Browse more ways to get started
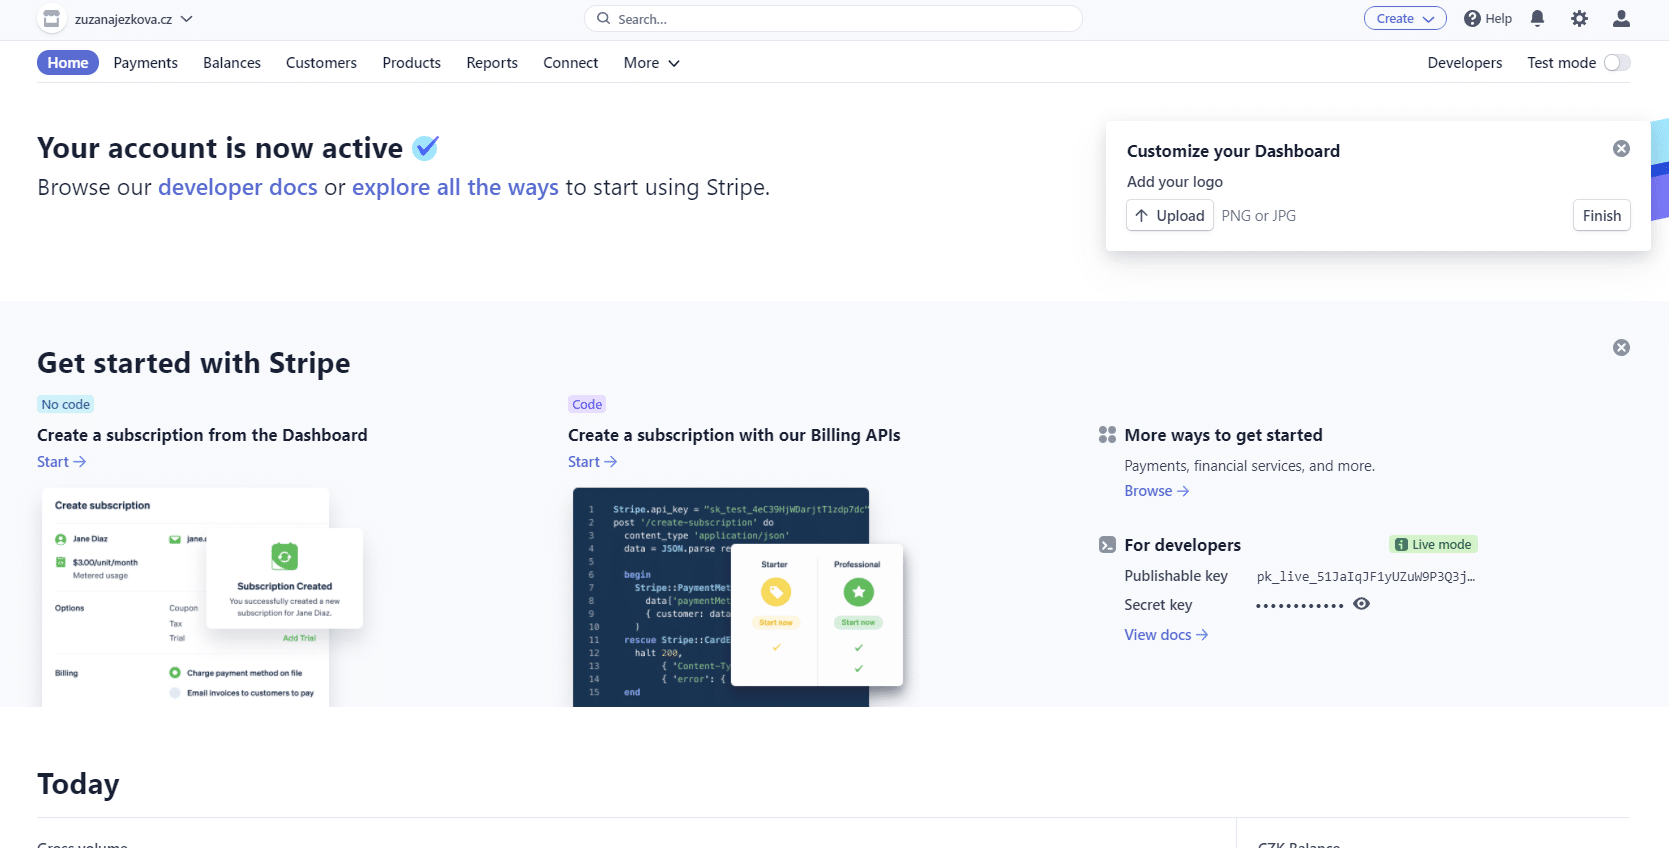Screen dimensions: 1669x848 [1156, 491]
